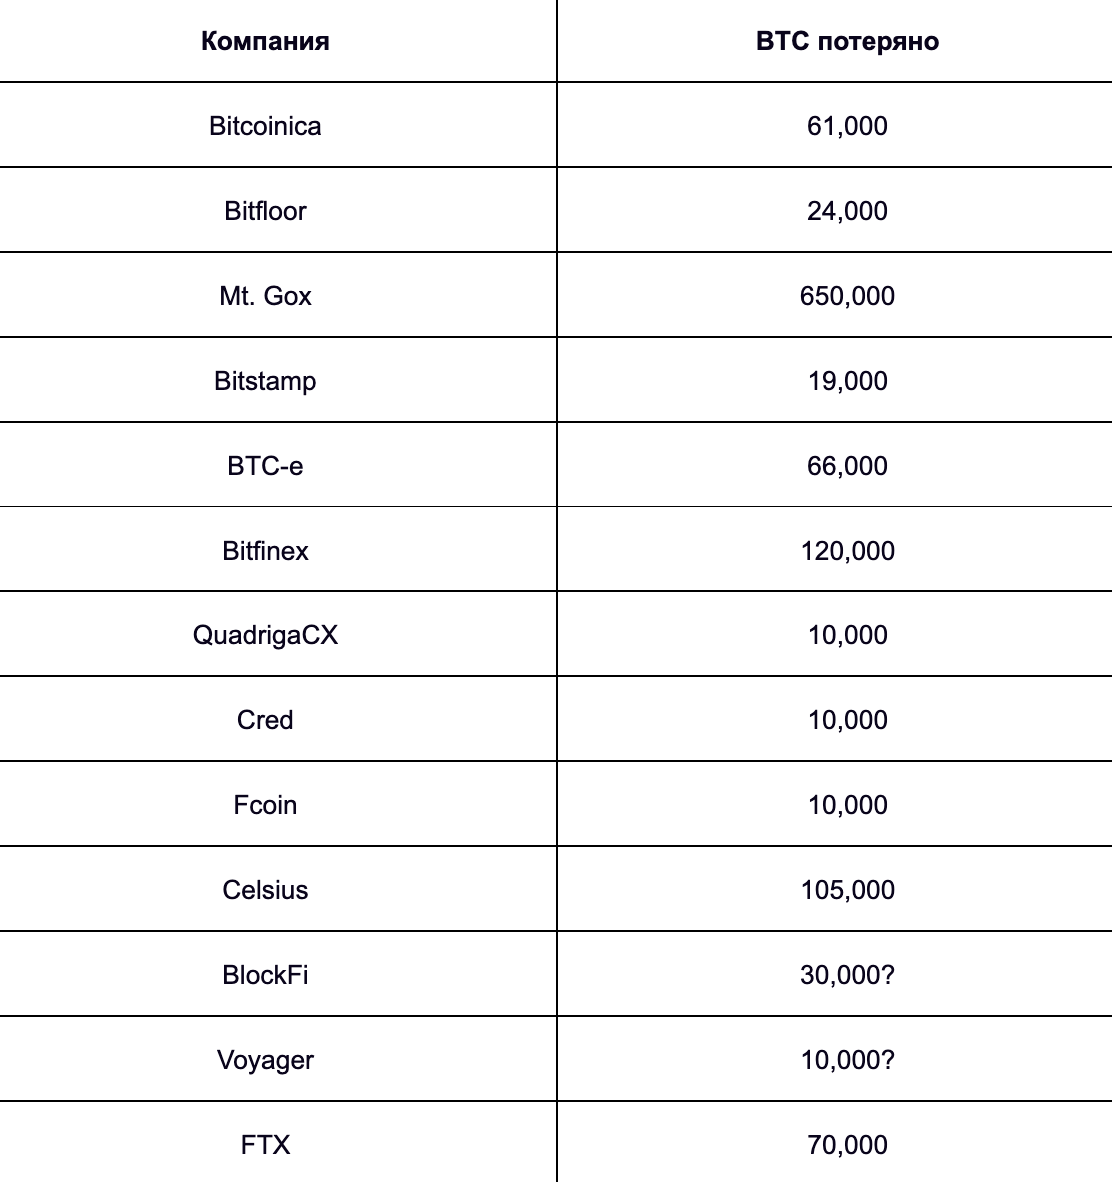Select the QuadrigaCX company cell
Viewport: 1112px width, 1182px height.
(265, 635)
